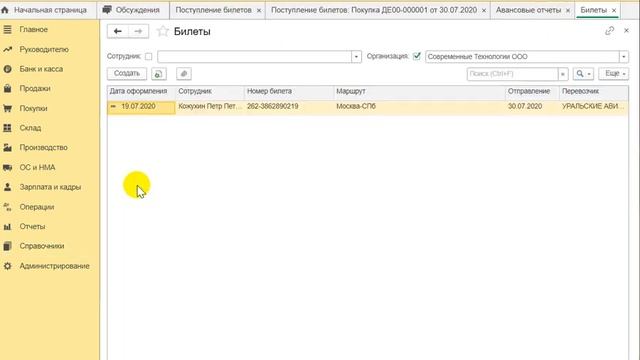Screen dimensions: 640x360
Task: Sort by Перевозчик column header
Action: (x=594, y=91)
